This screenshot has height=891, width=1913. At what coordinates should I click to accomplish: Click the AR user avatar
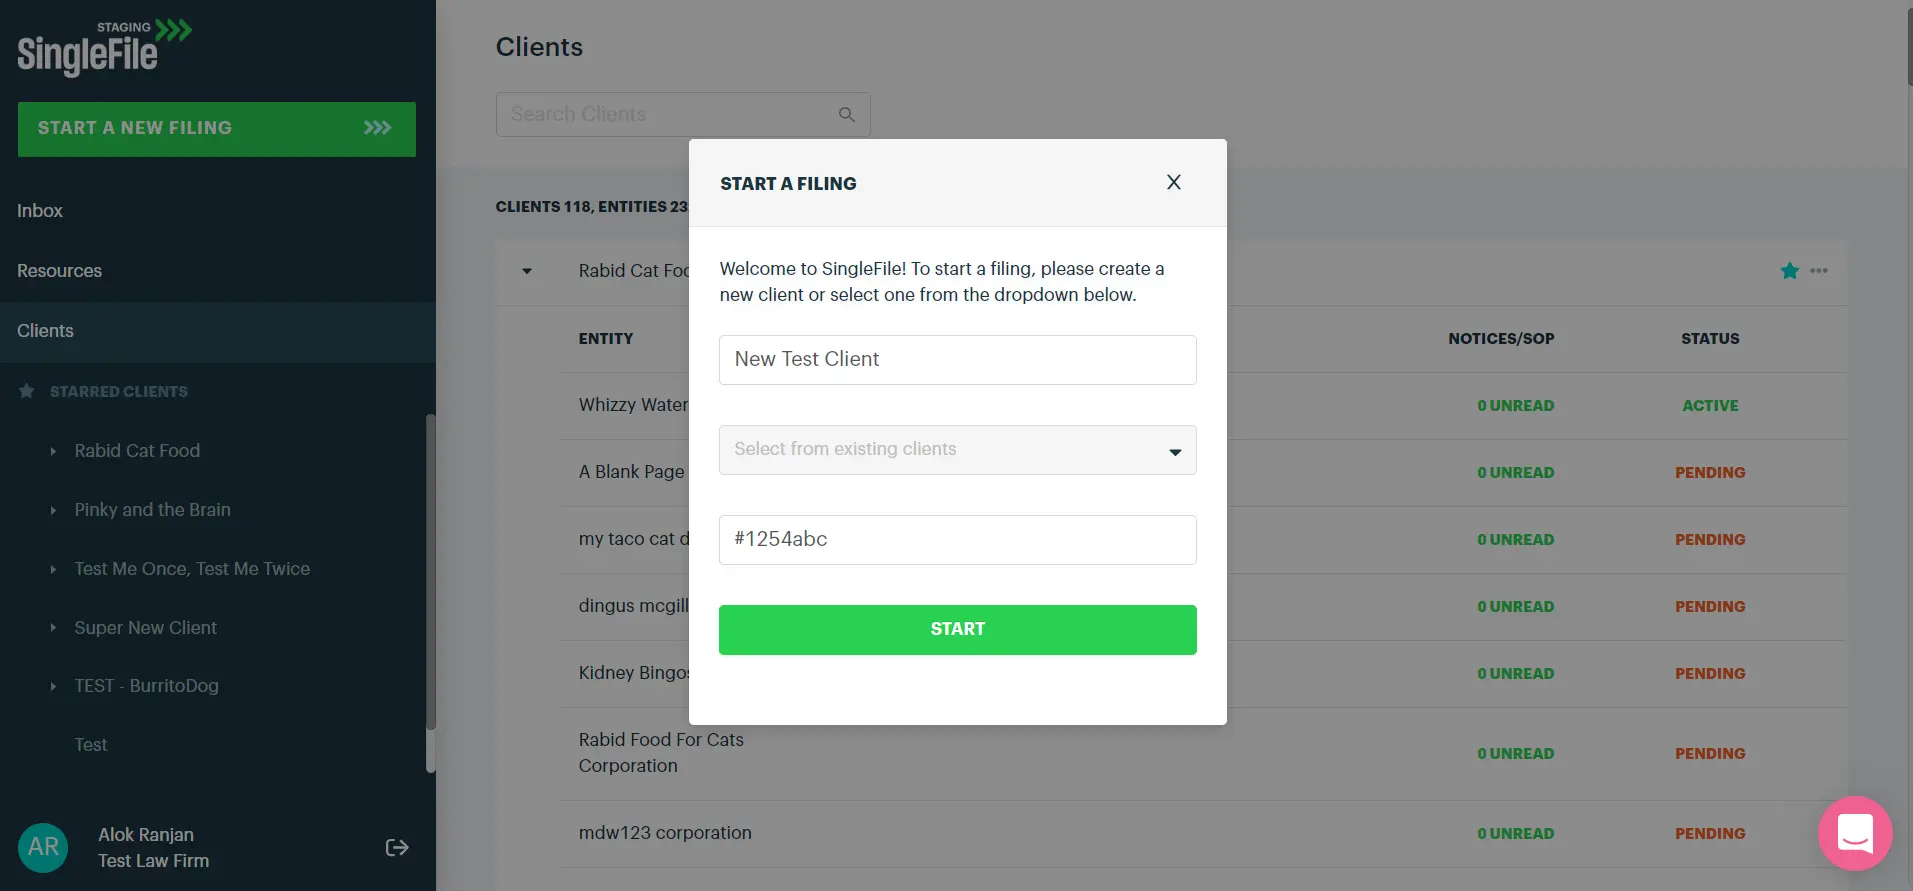(43, 847)
